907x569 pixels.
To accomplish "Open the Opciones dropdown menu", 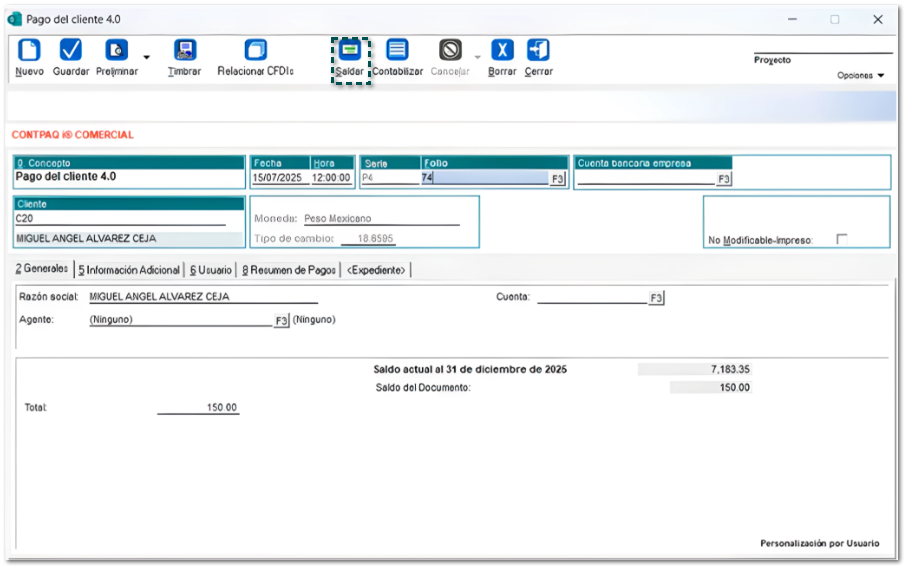I will (x=860, y=76).
